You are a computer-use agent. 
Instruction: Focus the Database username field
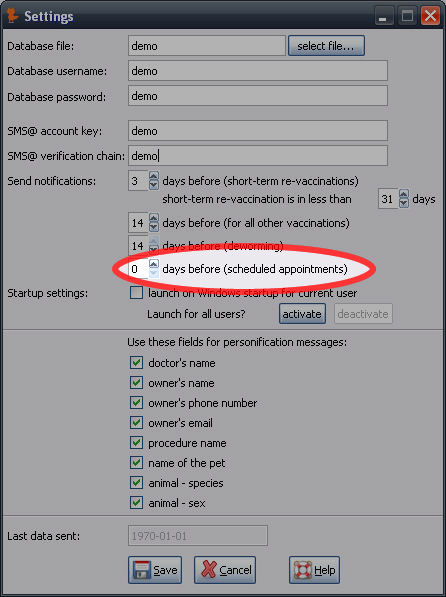click(x=258, y=71)
